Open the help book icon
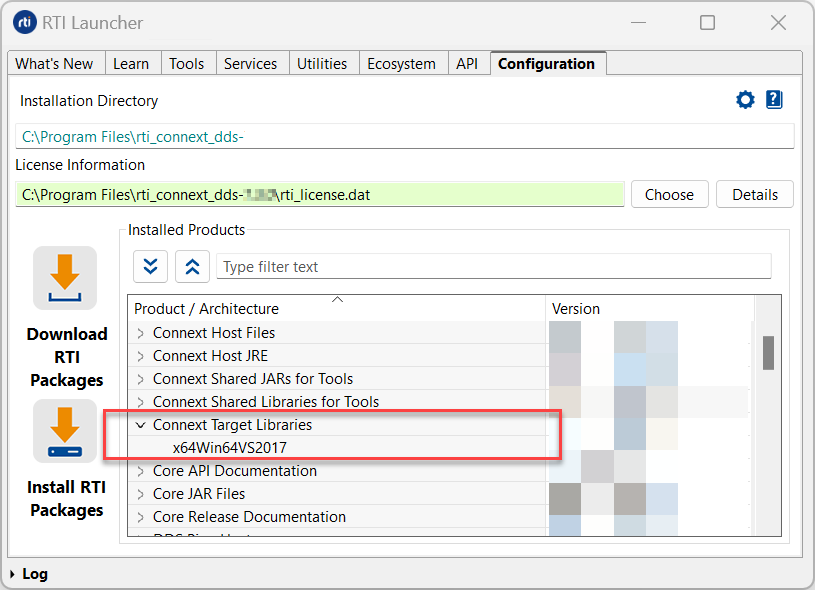 pos(774,100)
